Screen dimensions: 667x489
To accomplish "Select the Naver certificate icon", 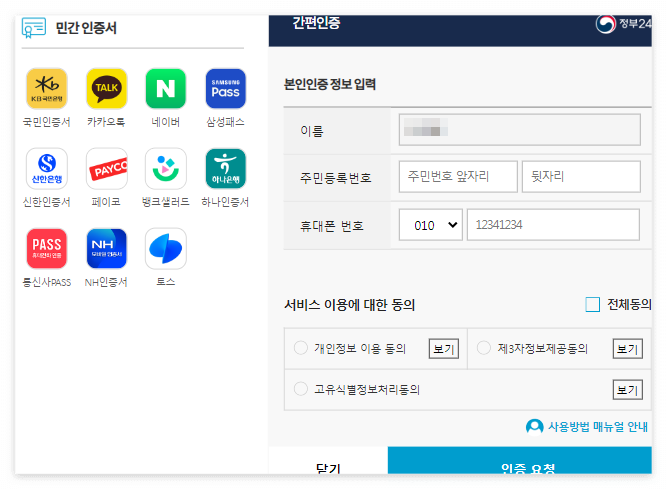I will 166,89.
